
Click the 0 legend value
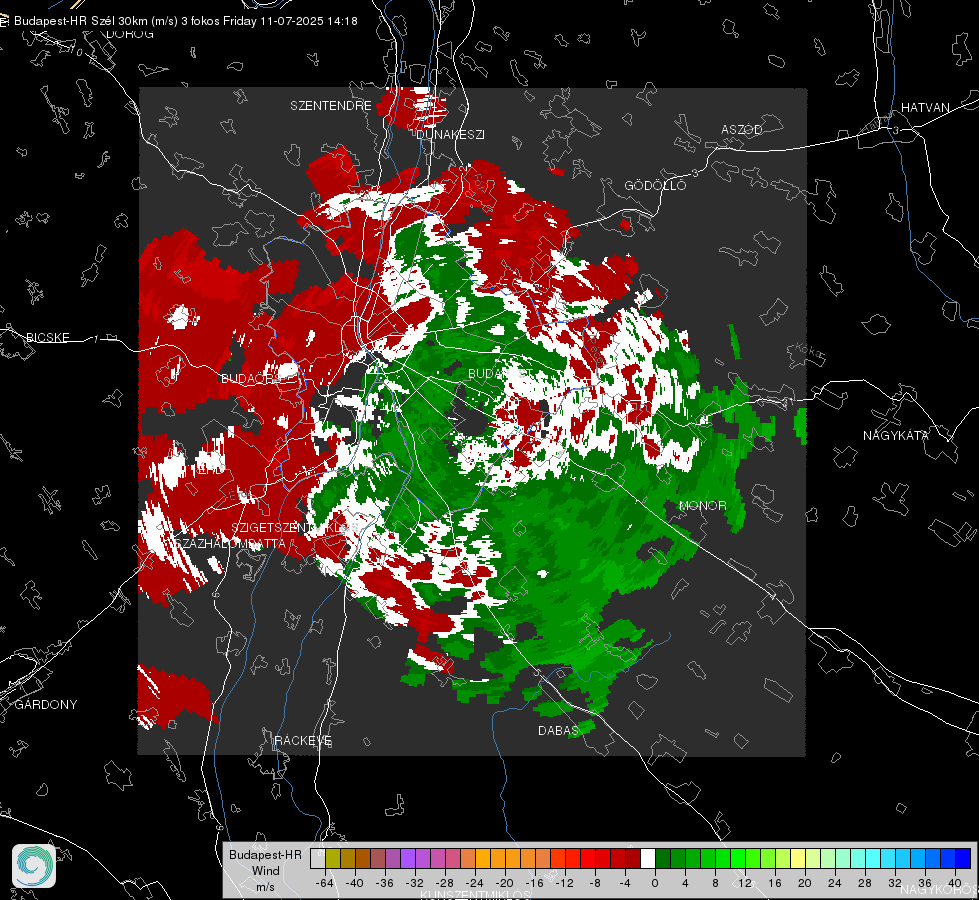click(x=655, y=883)
